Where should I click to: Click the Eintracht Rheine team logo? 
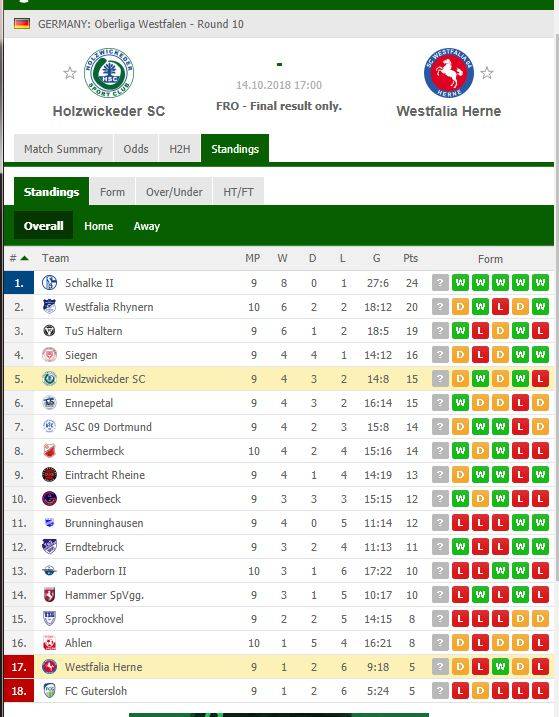pyautogui.click(x=49, y=475)
